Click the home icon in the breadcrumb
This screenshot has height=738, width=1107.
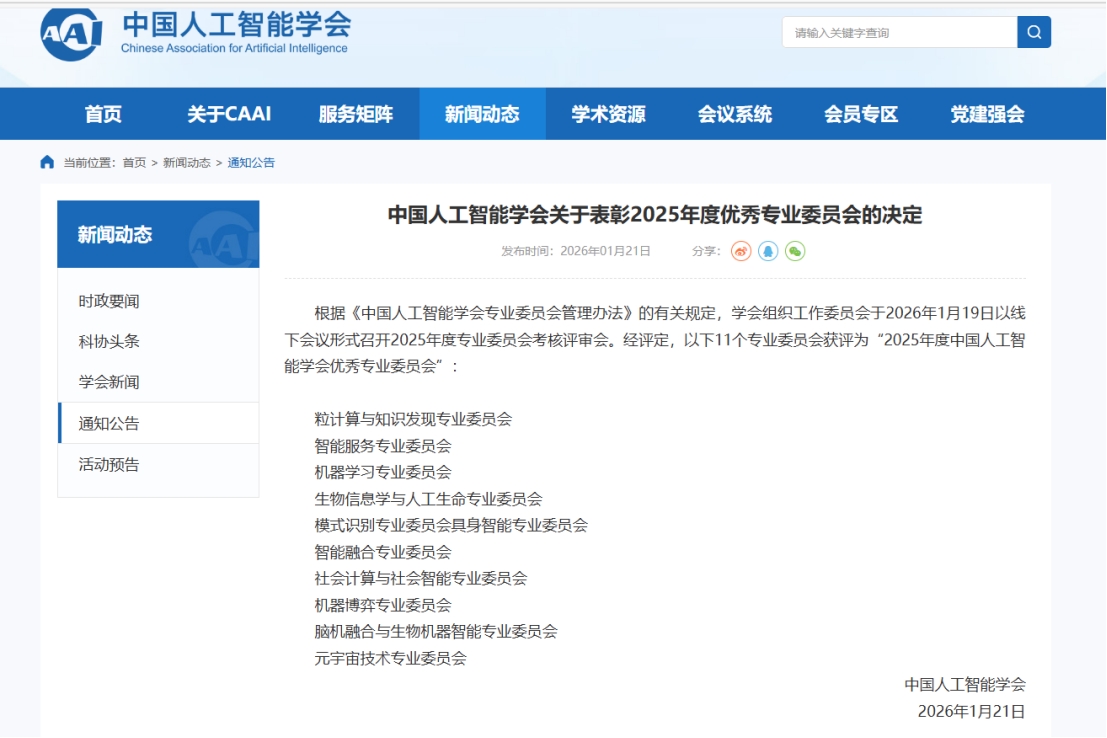click(x=47, y=162)
